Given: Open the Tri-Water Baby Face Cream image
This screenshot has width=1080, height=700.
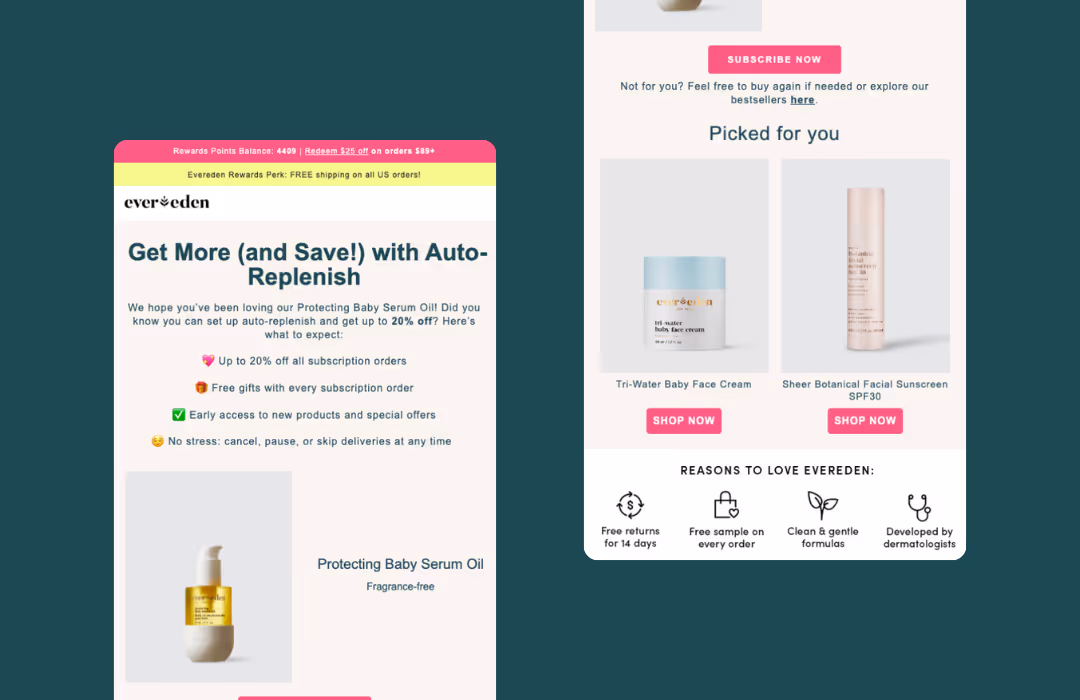Looking at the screenshot, I should (x=684, y=266).
